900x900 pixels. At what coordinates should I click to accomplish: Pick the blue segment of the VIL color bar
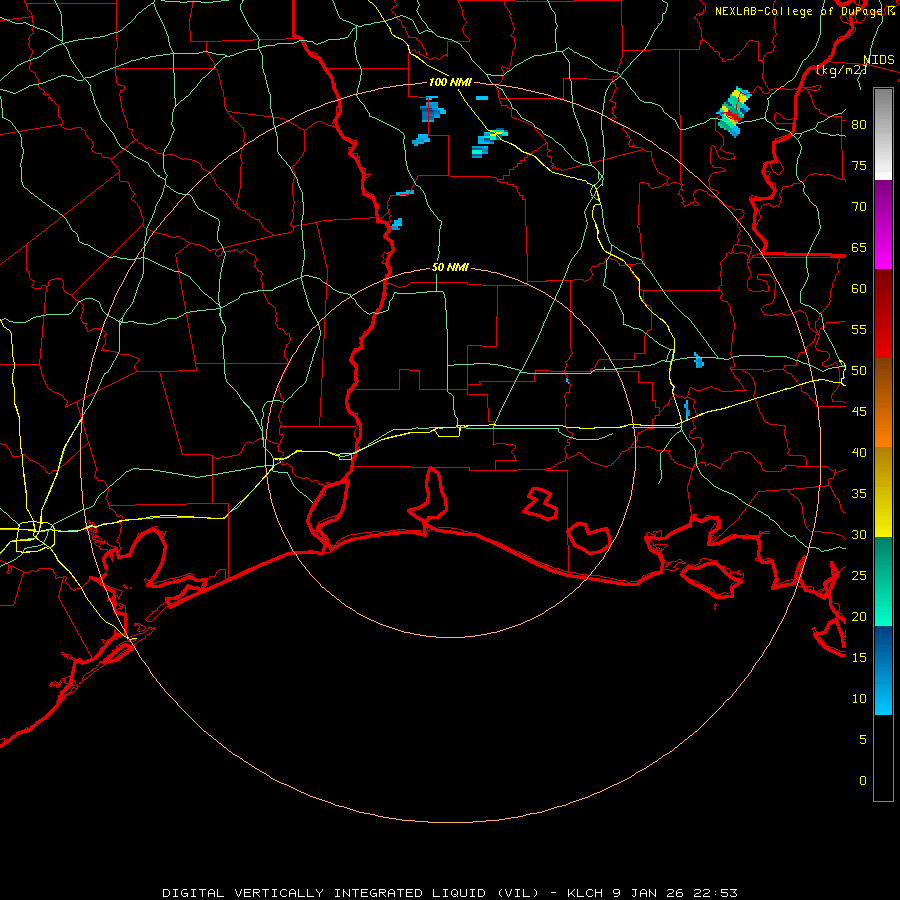coord(883,670)
